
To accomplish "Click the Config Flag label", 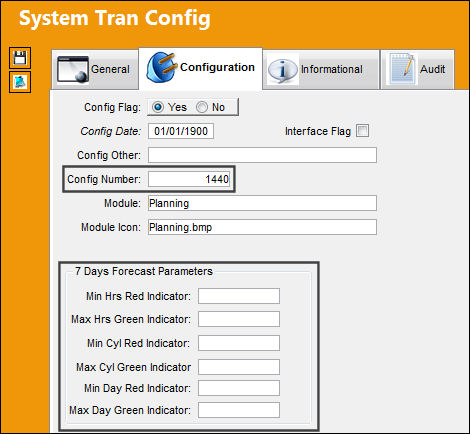I will click(112, 107).
